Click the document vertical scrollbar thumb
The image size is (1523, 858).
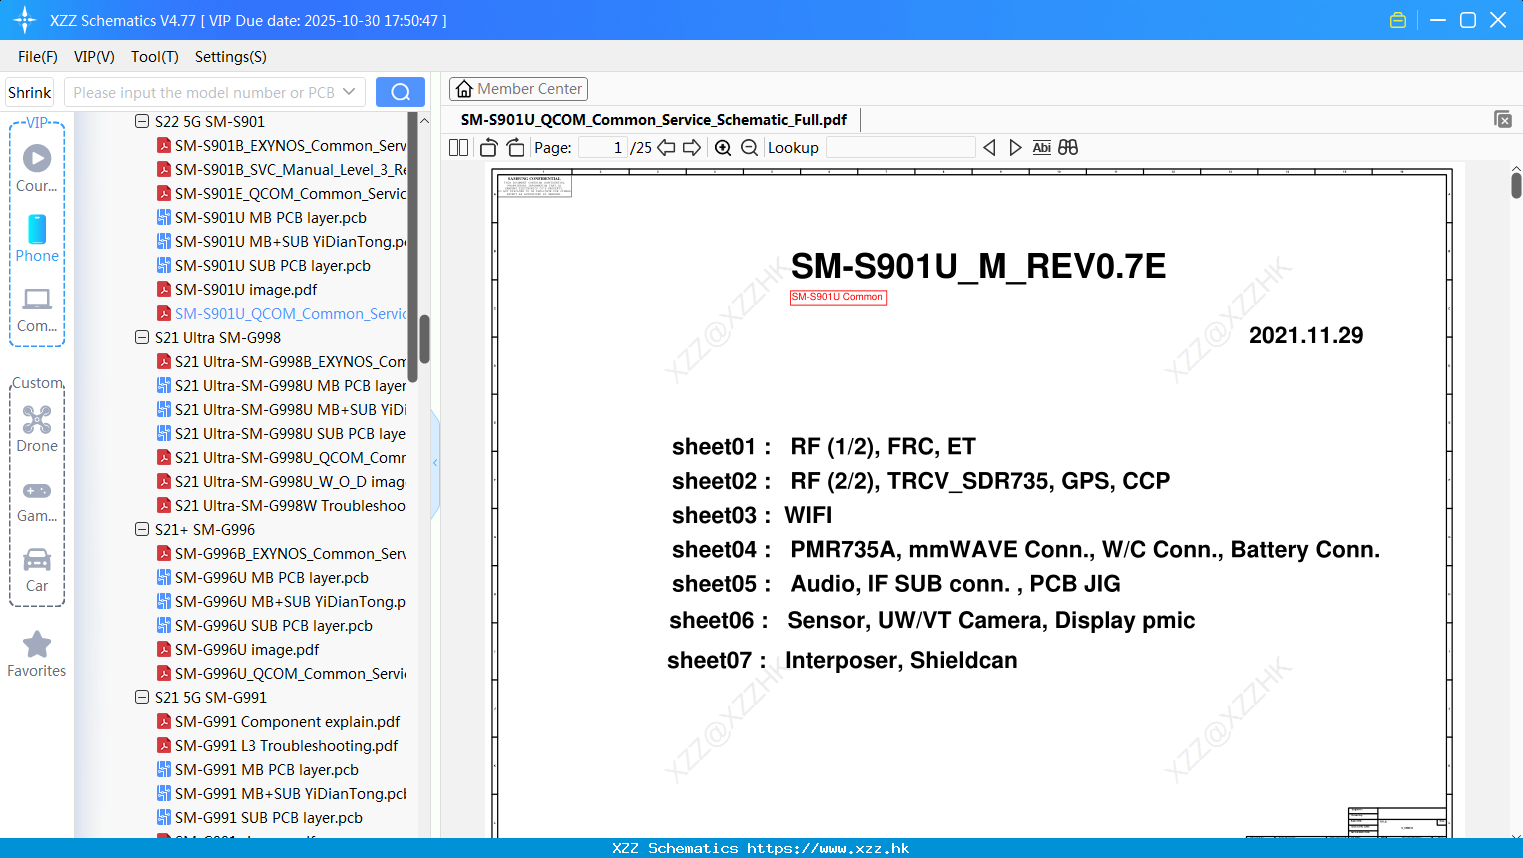tap(1516, 185)
